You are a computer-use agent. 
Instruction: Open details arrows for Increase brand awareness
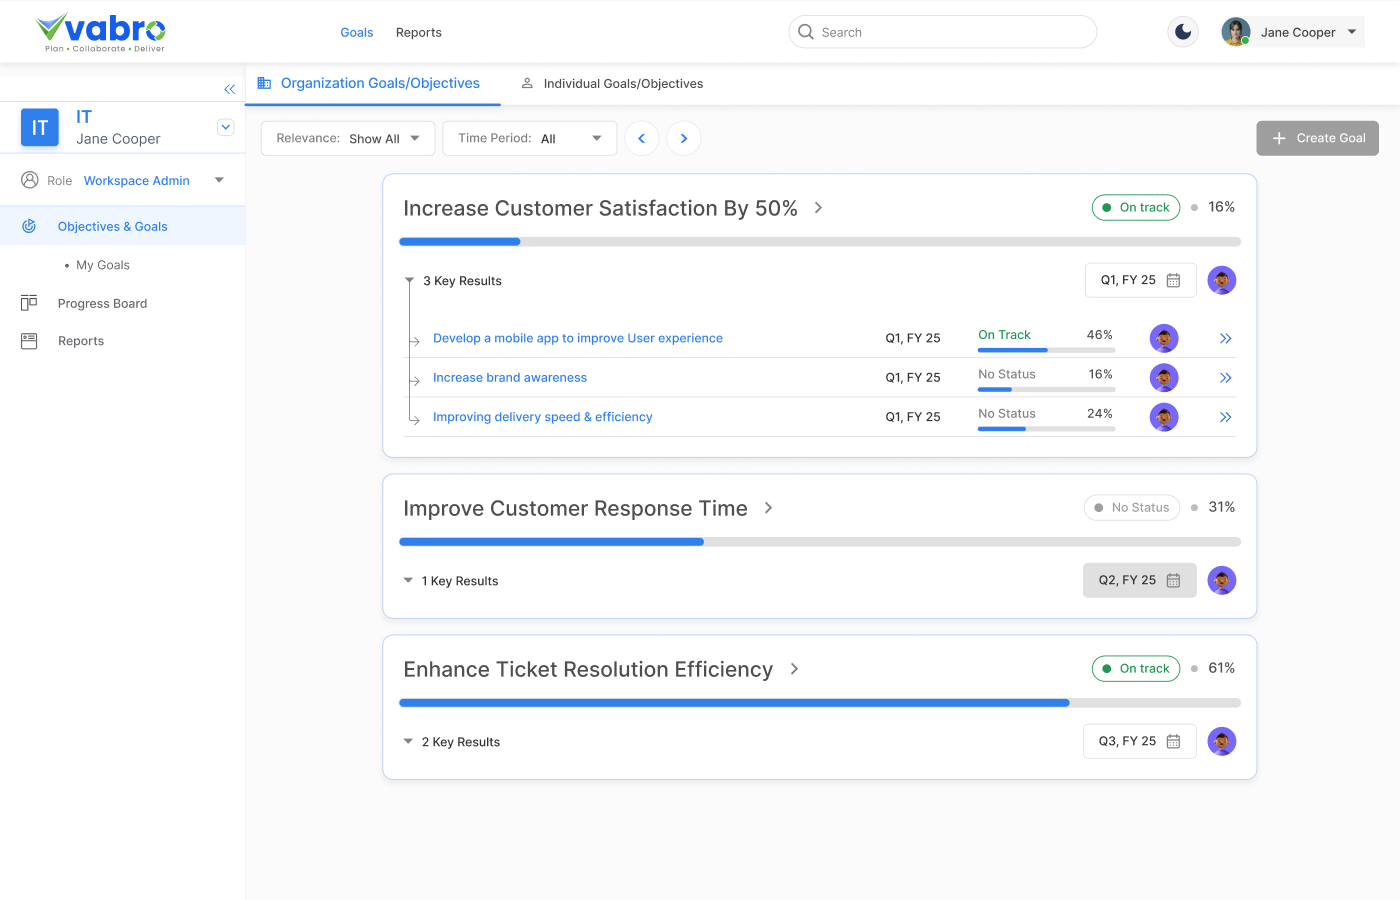[1225, 377]
